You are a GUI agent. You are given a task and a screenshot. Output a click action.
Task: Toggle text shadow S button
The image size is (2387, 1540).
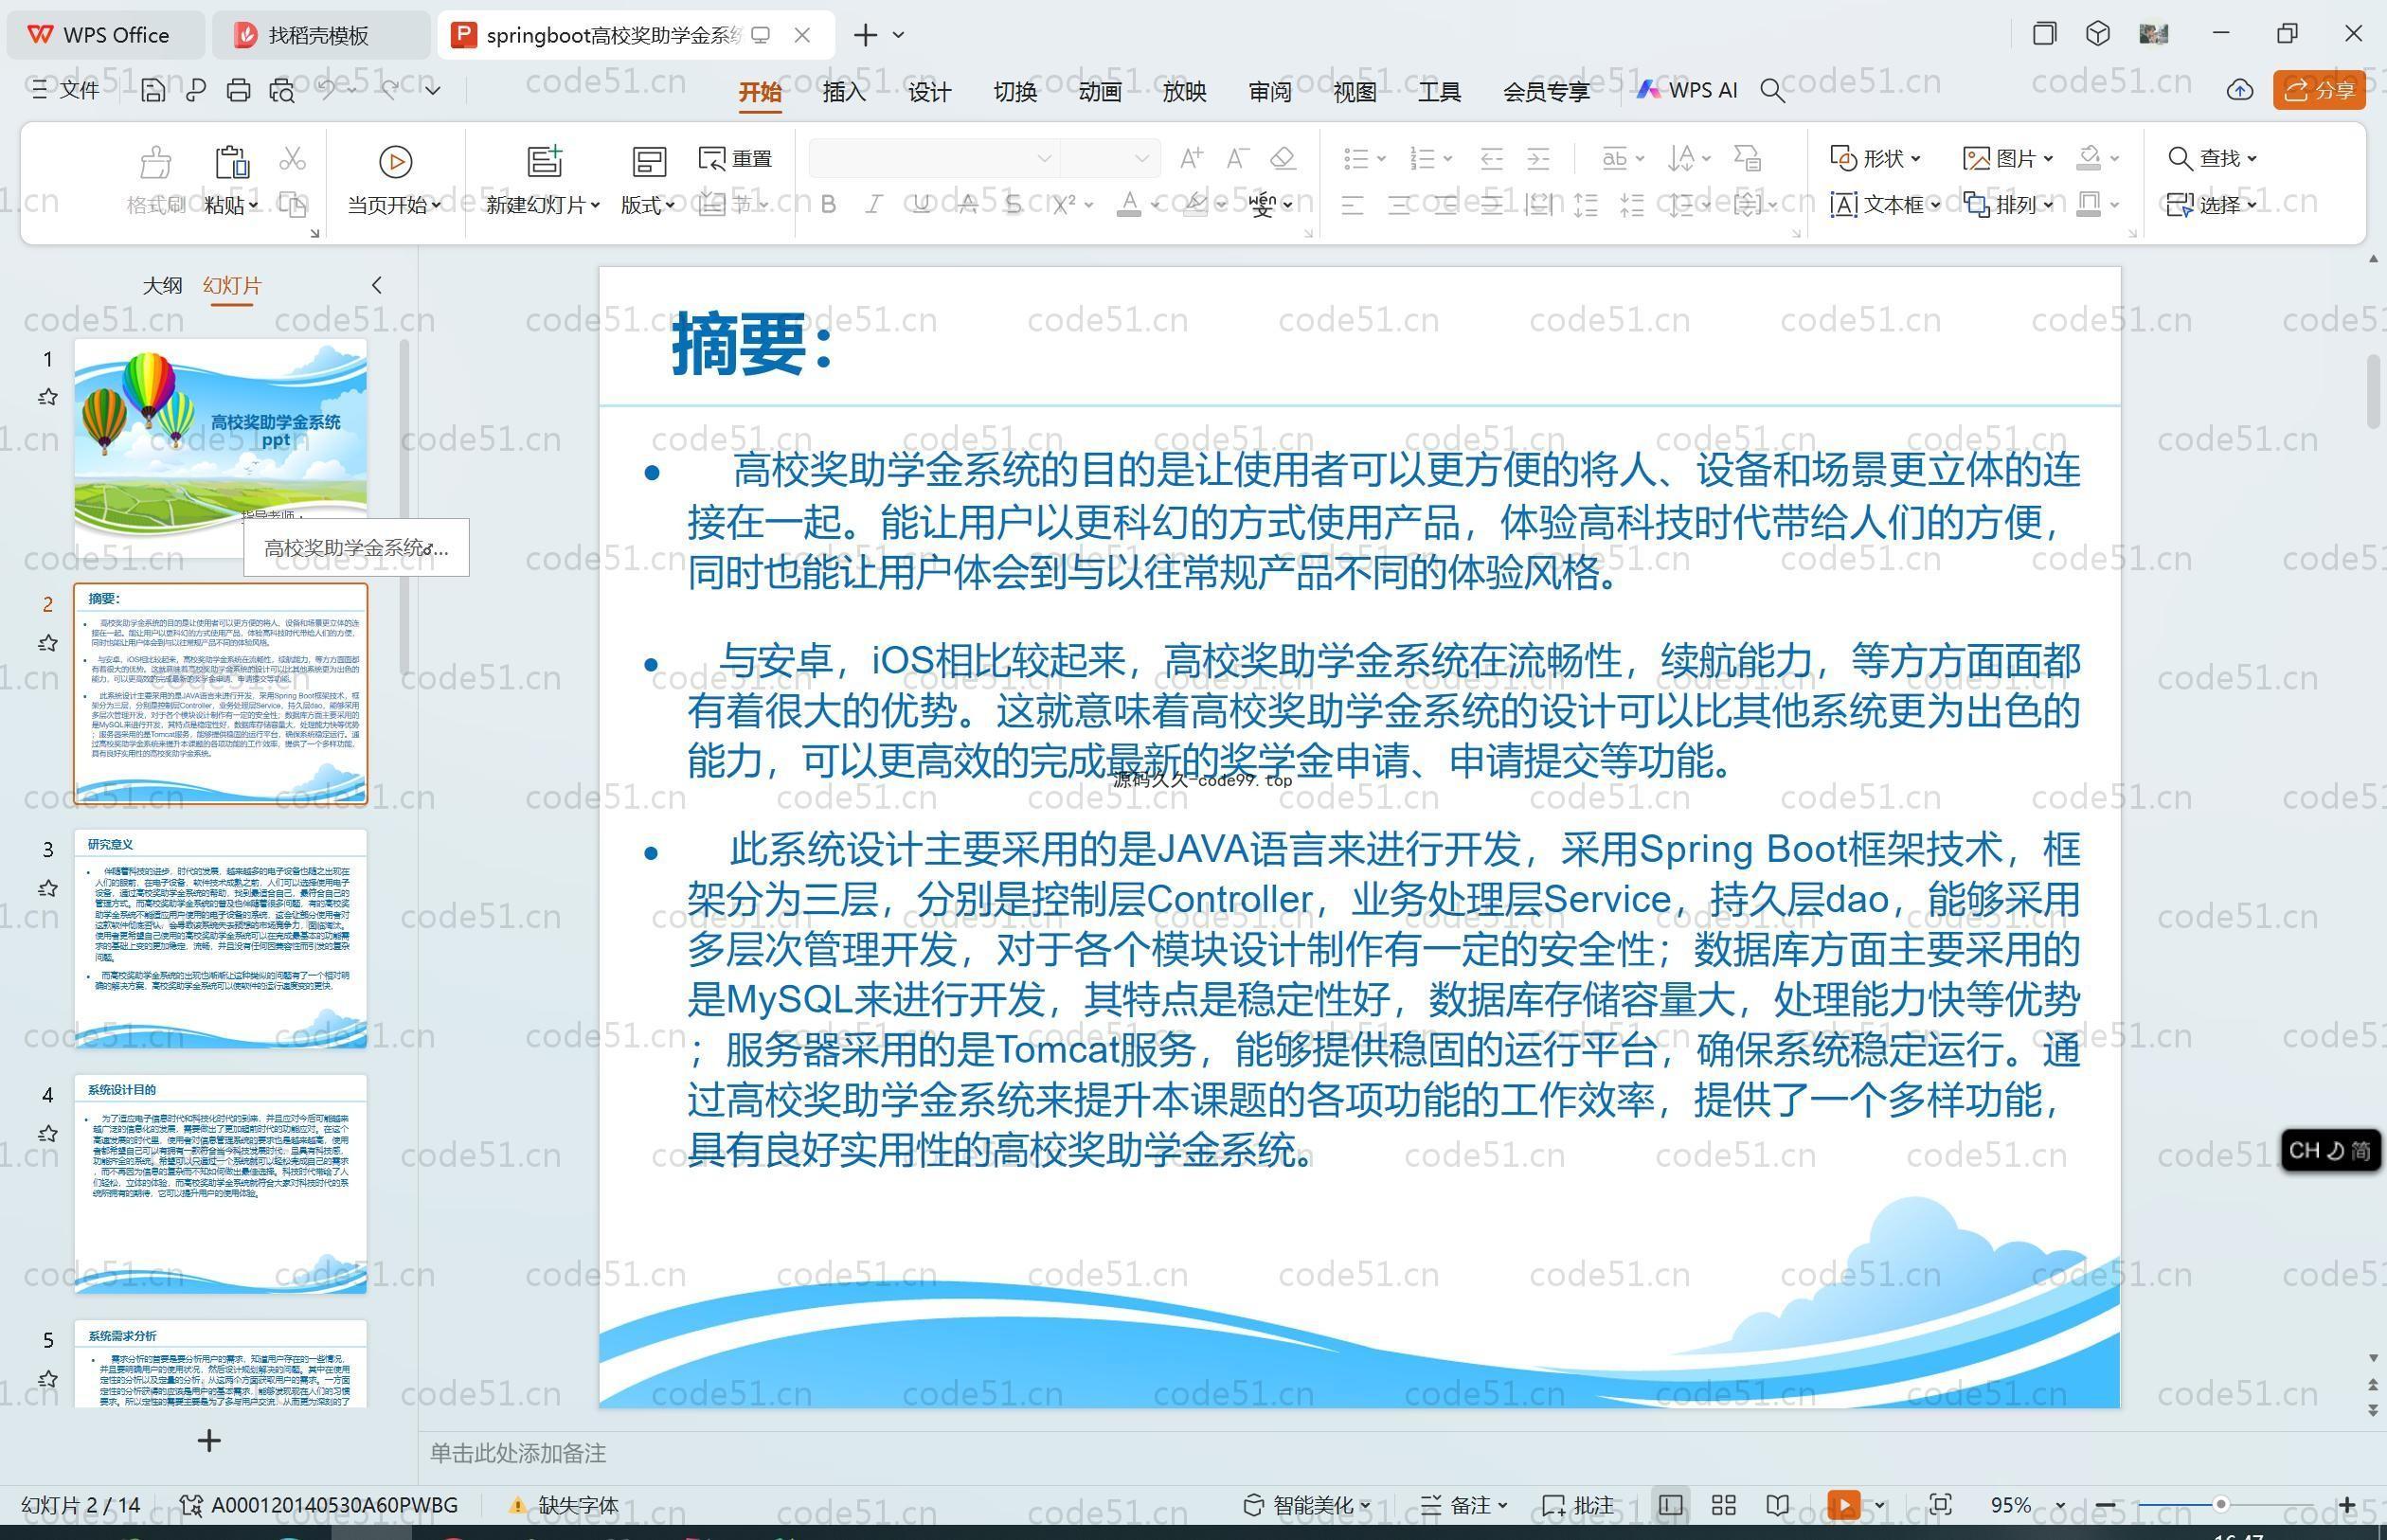click(x=1013, y=205)
